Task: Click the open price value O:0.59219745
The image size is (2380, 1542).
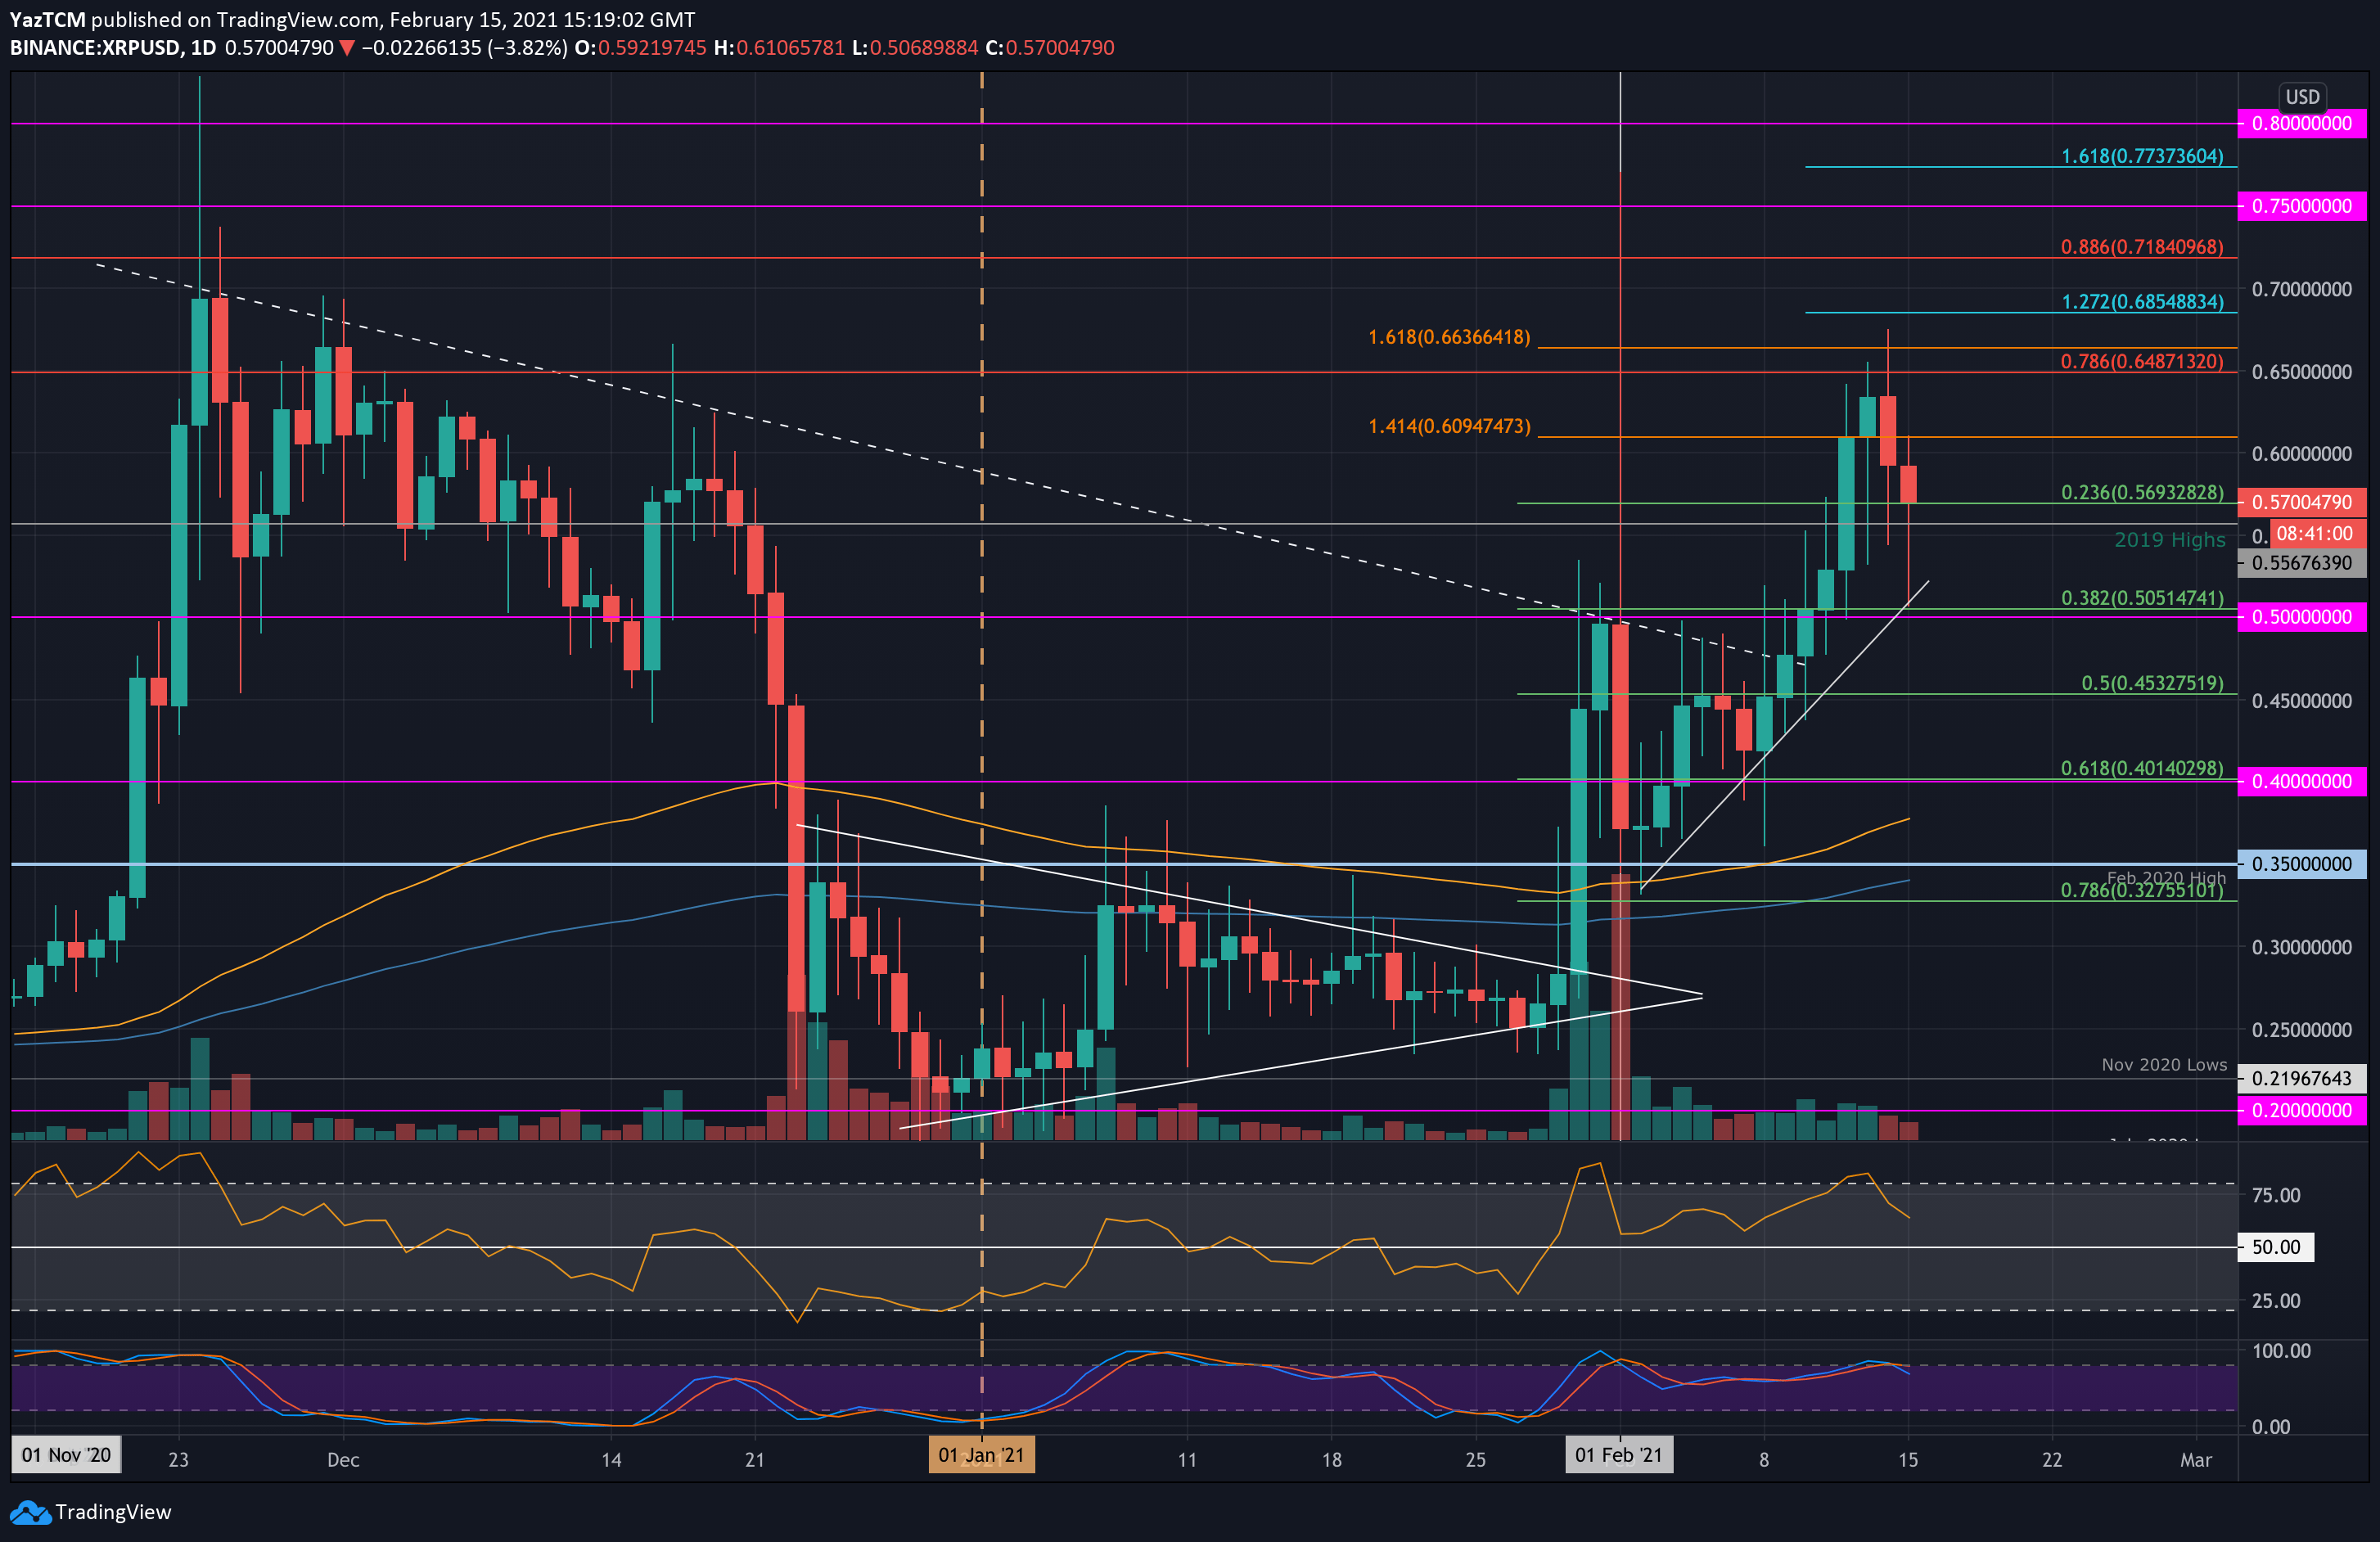Action: pyautogui.click(x=640, y=48)
